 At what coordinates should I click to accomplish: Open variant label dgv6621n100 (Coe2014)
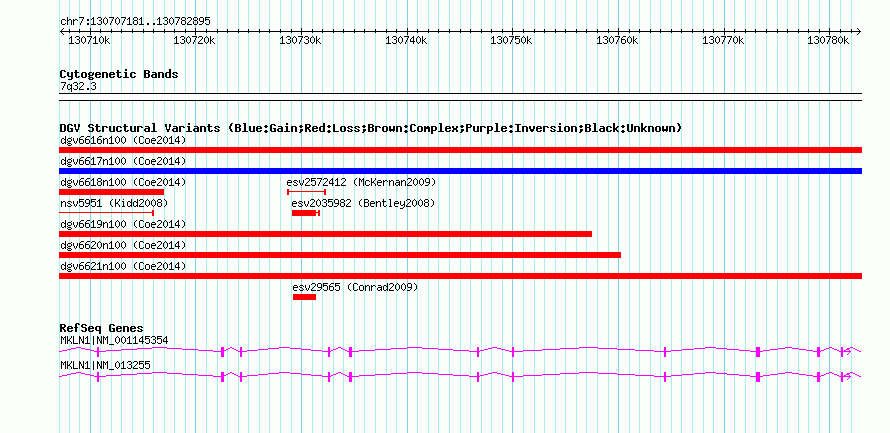pyautogui.click(x=123, y=266)
